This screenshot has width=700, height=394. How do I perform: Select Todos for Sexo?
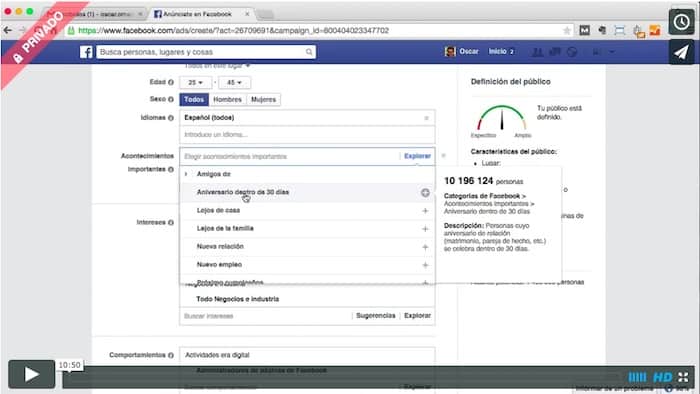[x=194, y=100]
